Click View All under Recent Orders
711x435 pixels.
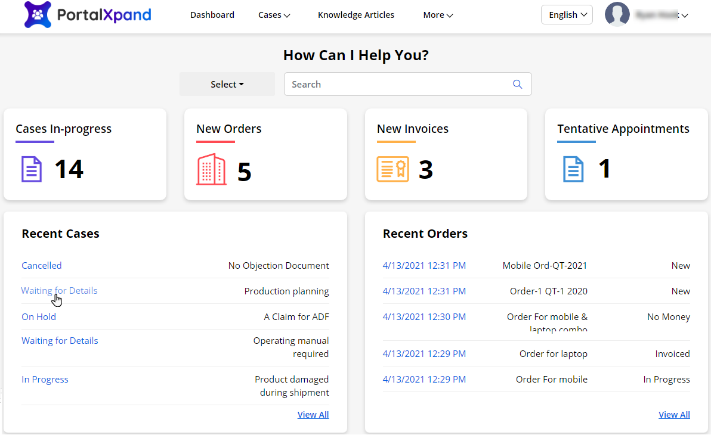(x=673, y=414)
